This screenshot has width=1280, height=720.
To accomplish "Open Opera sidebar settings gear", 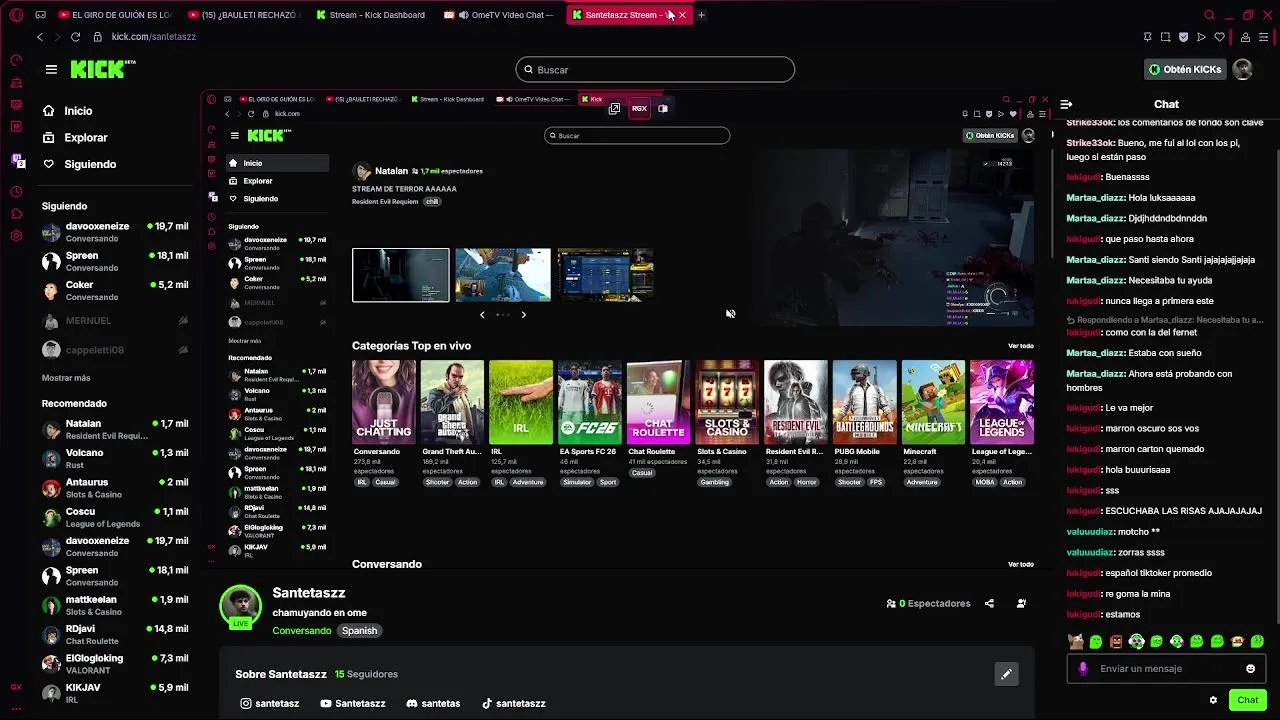I will (16, 236).
